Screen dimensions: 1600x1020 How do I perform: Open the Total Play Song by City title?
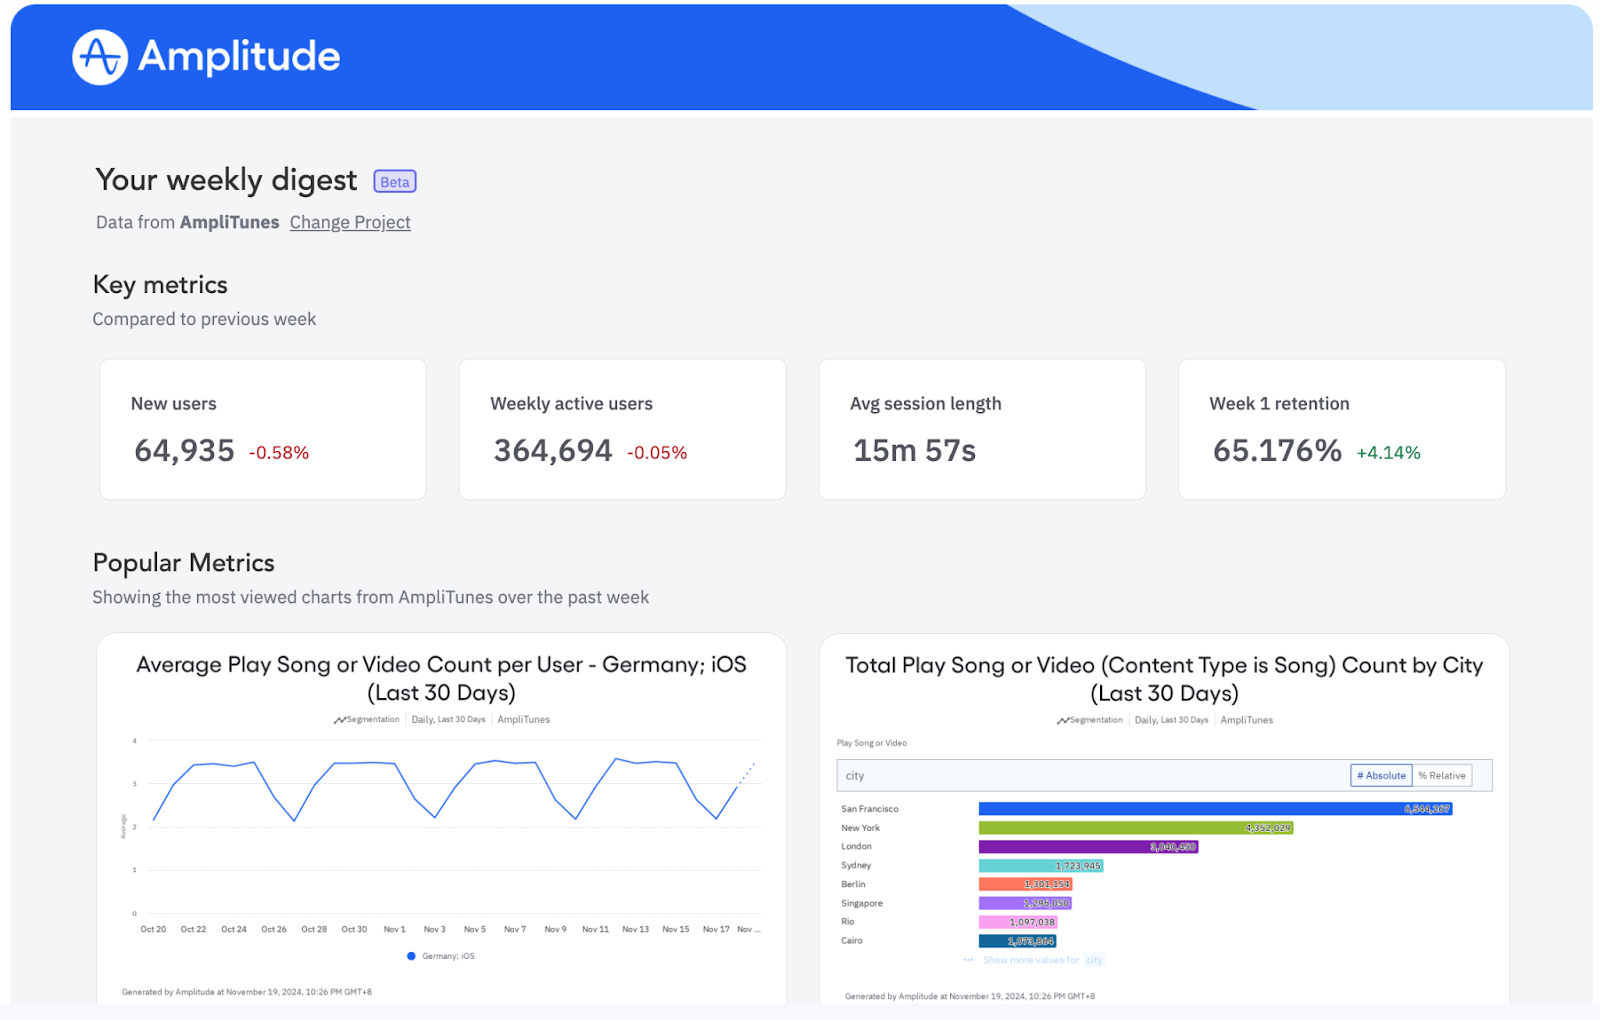pyautogui.click(x=1164, y=679)
